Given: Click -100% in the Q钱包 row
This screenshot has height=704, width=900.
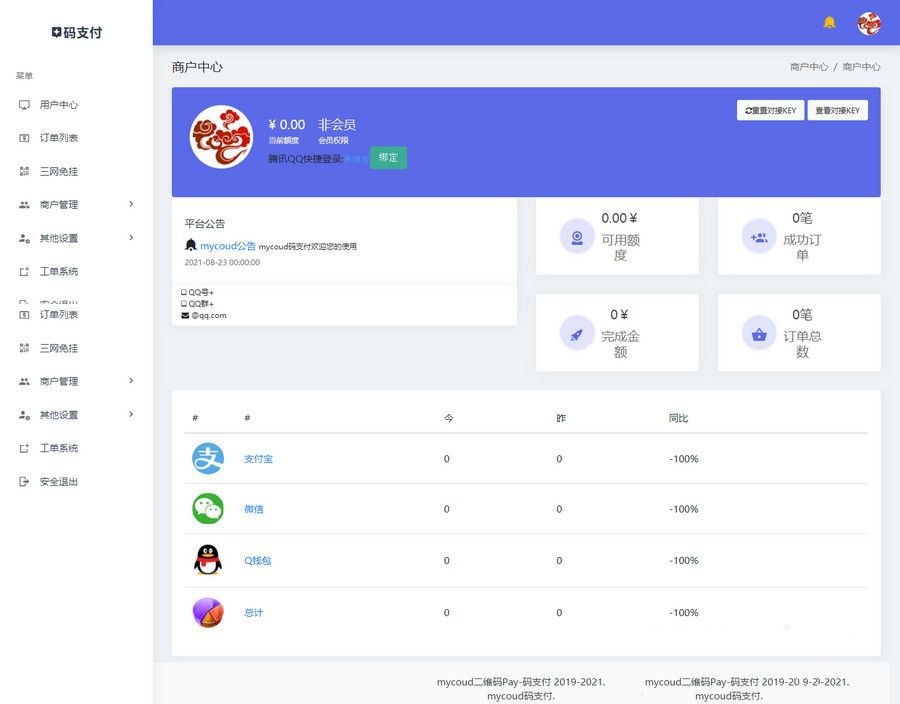Looking at the screenshot, I should (x=684, y=561).
